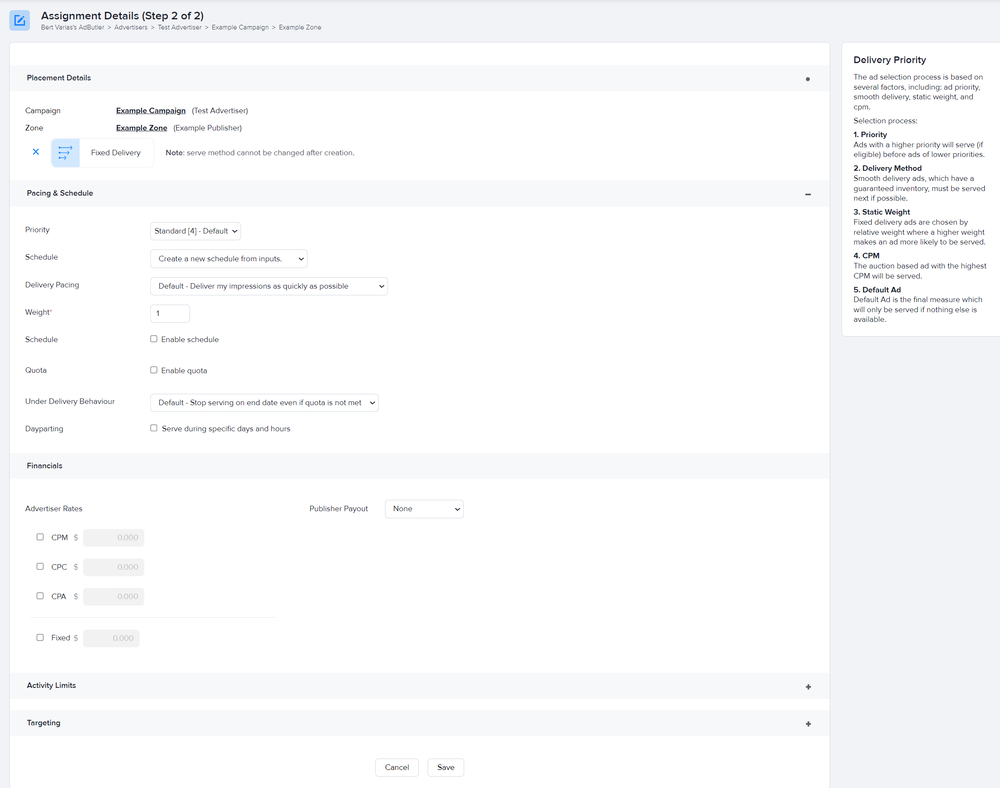This screenshot has height=788, width=1000.
Task: Click the Delivery Priority help heading
Action: (x=890, y=60)
